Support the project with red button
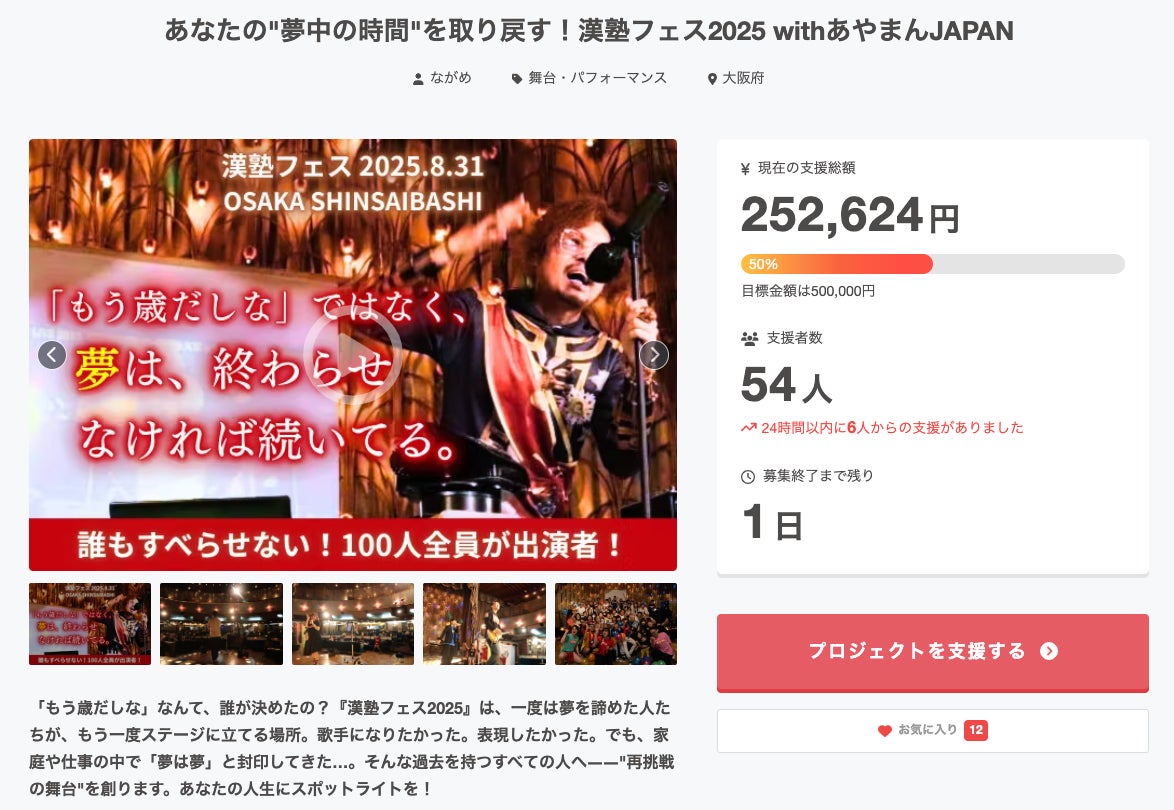Viewport: 1174px width, 810px height. tap(932, 652)
